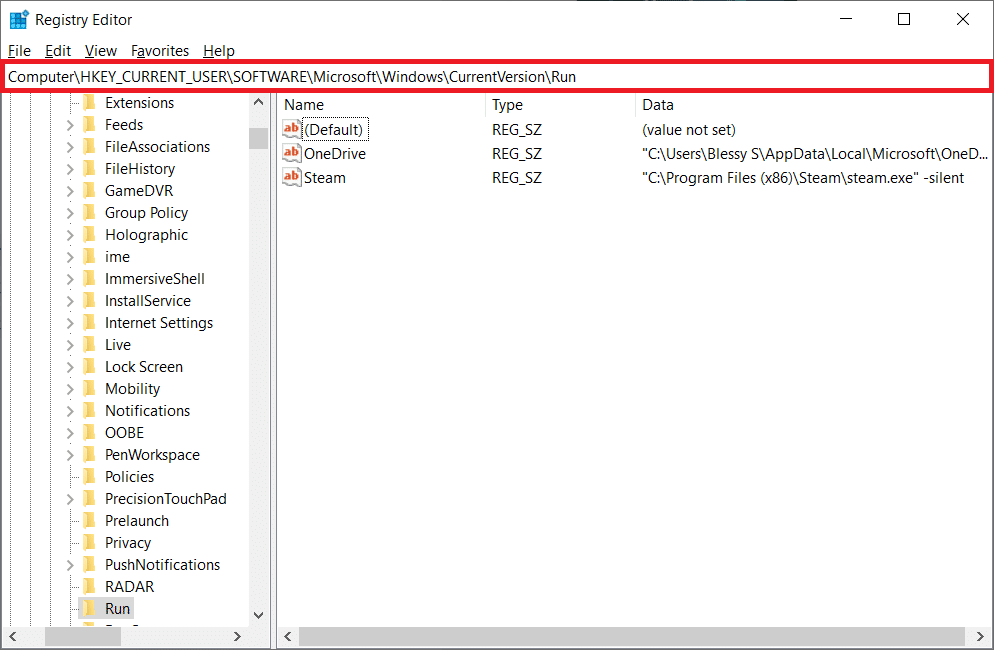
Task: Select the (Default) string value icon
Action: coord(292,129)
